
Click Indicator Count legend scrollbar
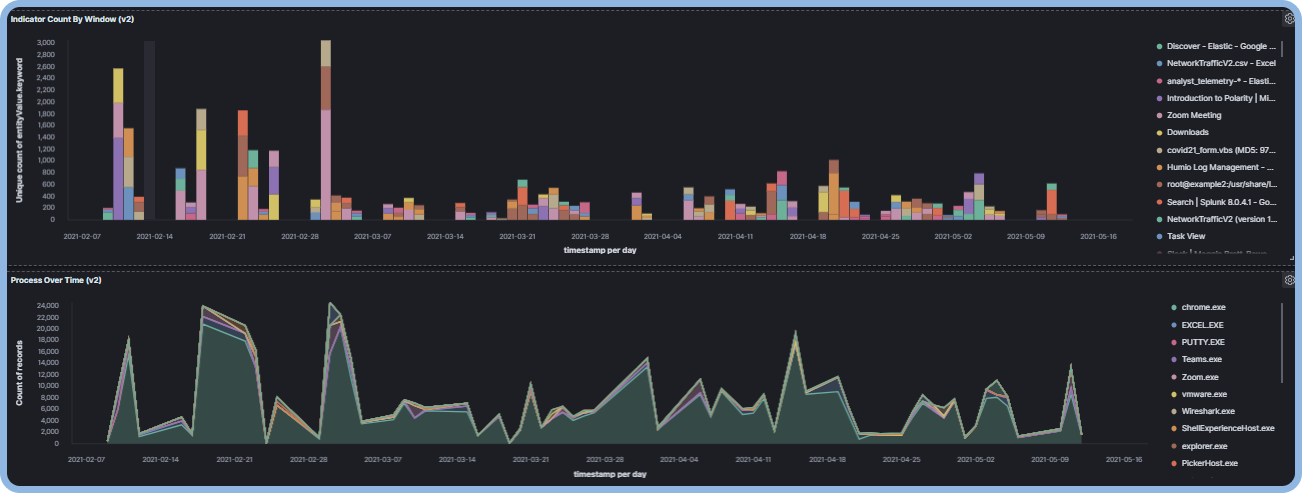pyautogui.click(x=1283, y=48)
